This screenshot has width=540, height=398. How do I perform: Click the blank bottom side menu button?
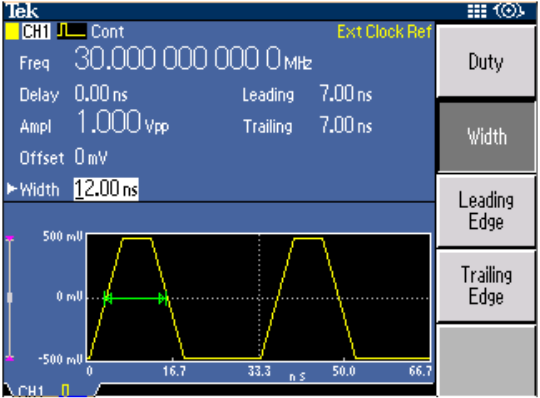486,360
